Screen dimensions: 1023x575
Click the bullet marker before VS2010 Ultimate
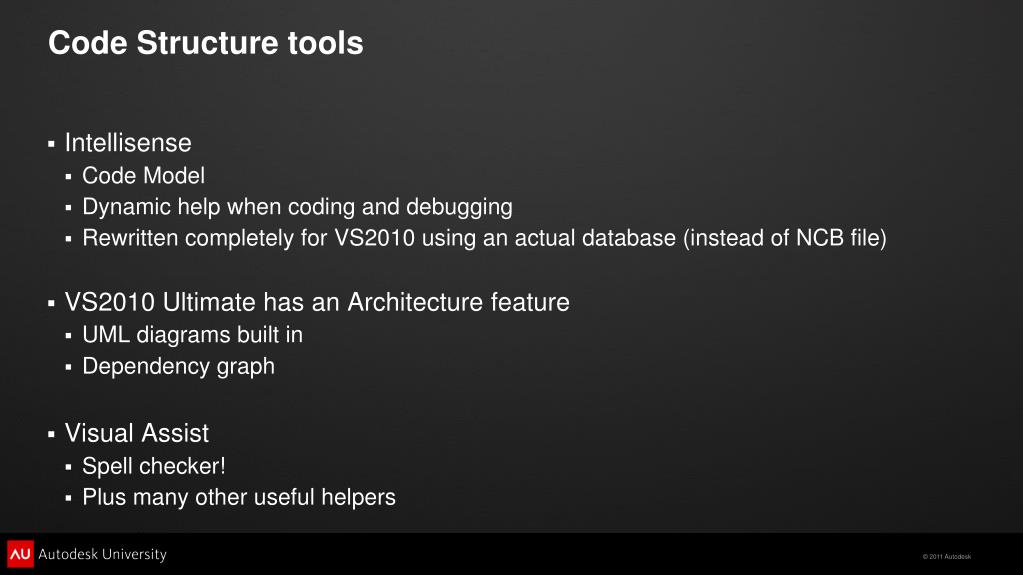coord(52,303)
